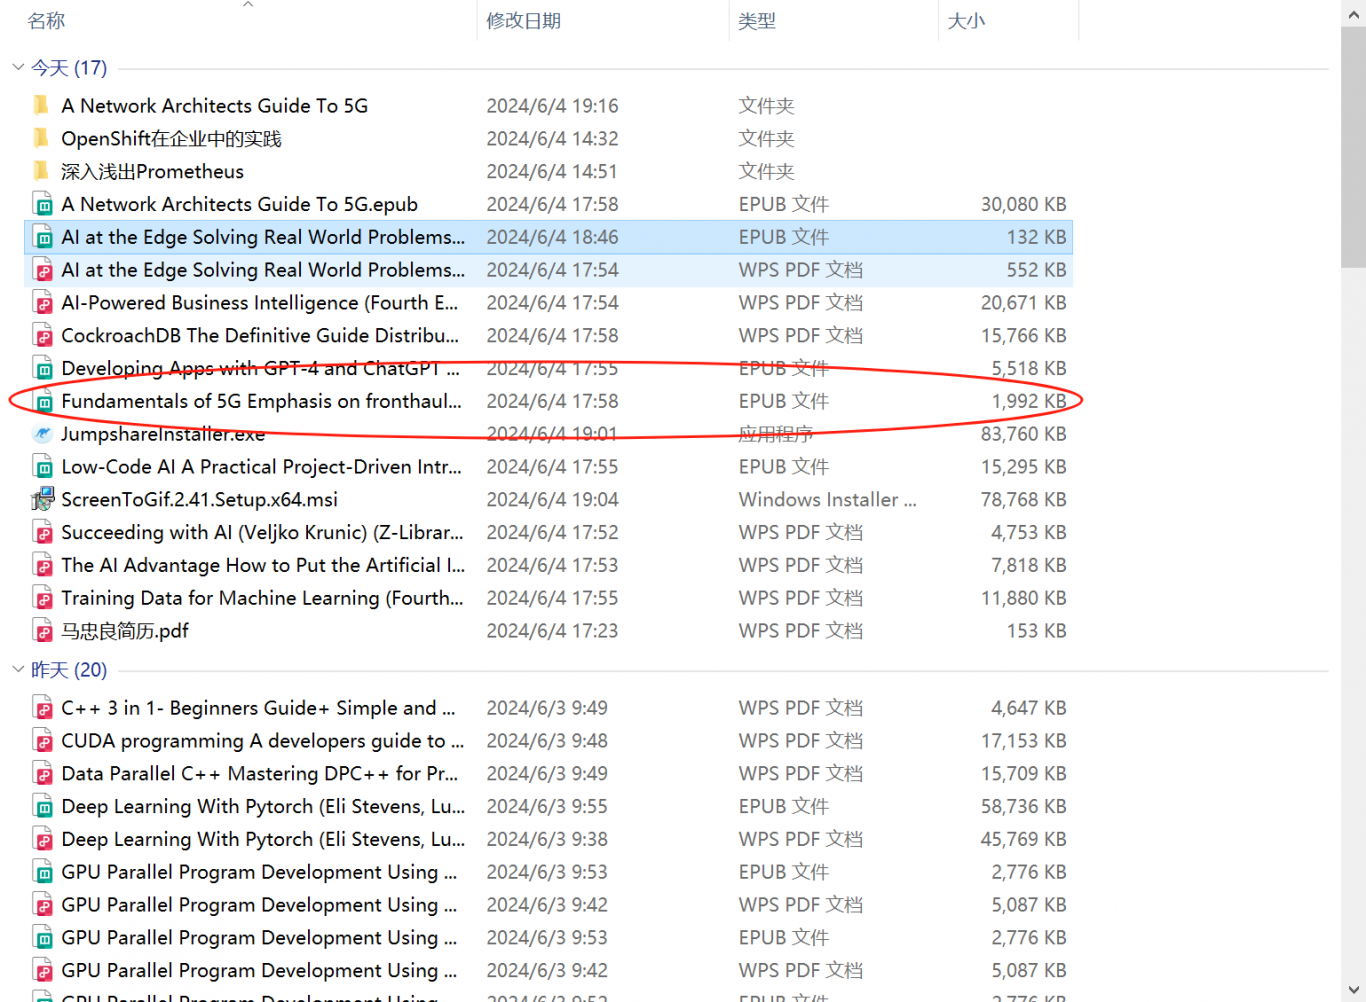Image resolution: width=1366 pixels, height=1002 pixels.
Task: Click the PDF icon for C++ 3 in 1- Beginners Guide
Action: tap(43, 708)
